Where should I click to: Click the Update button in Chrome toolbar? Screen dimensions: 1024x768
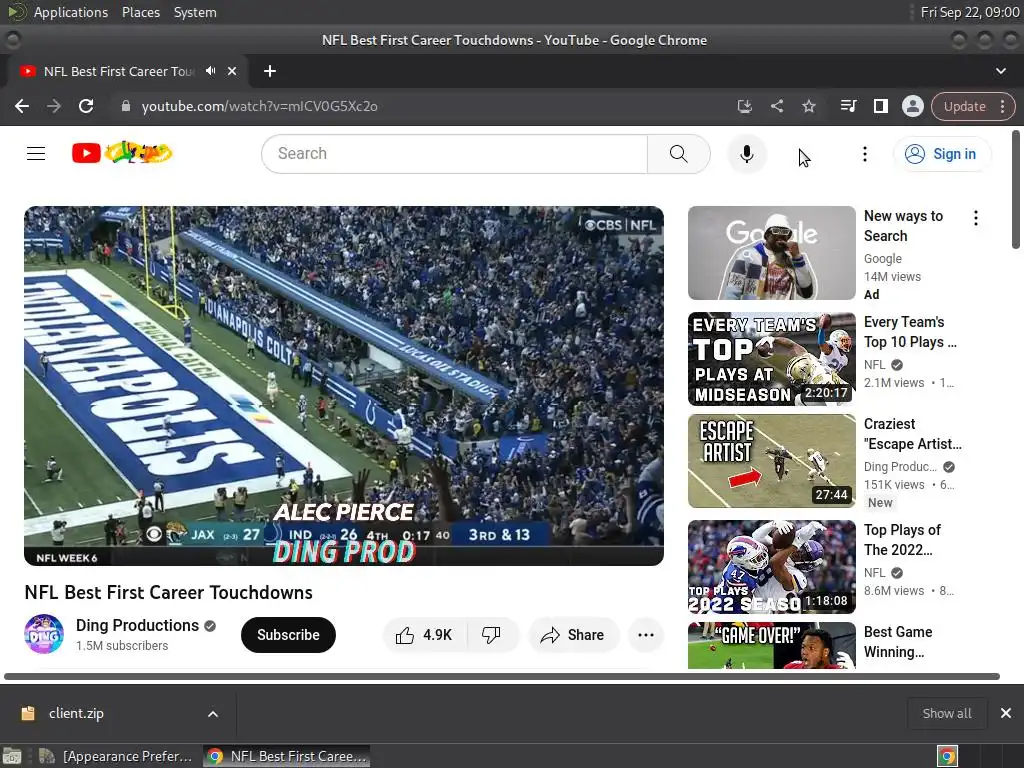(965, 106)
